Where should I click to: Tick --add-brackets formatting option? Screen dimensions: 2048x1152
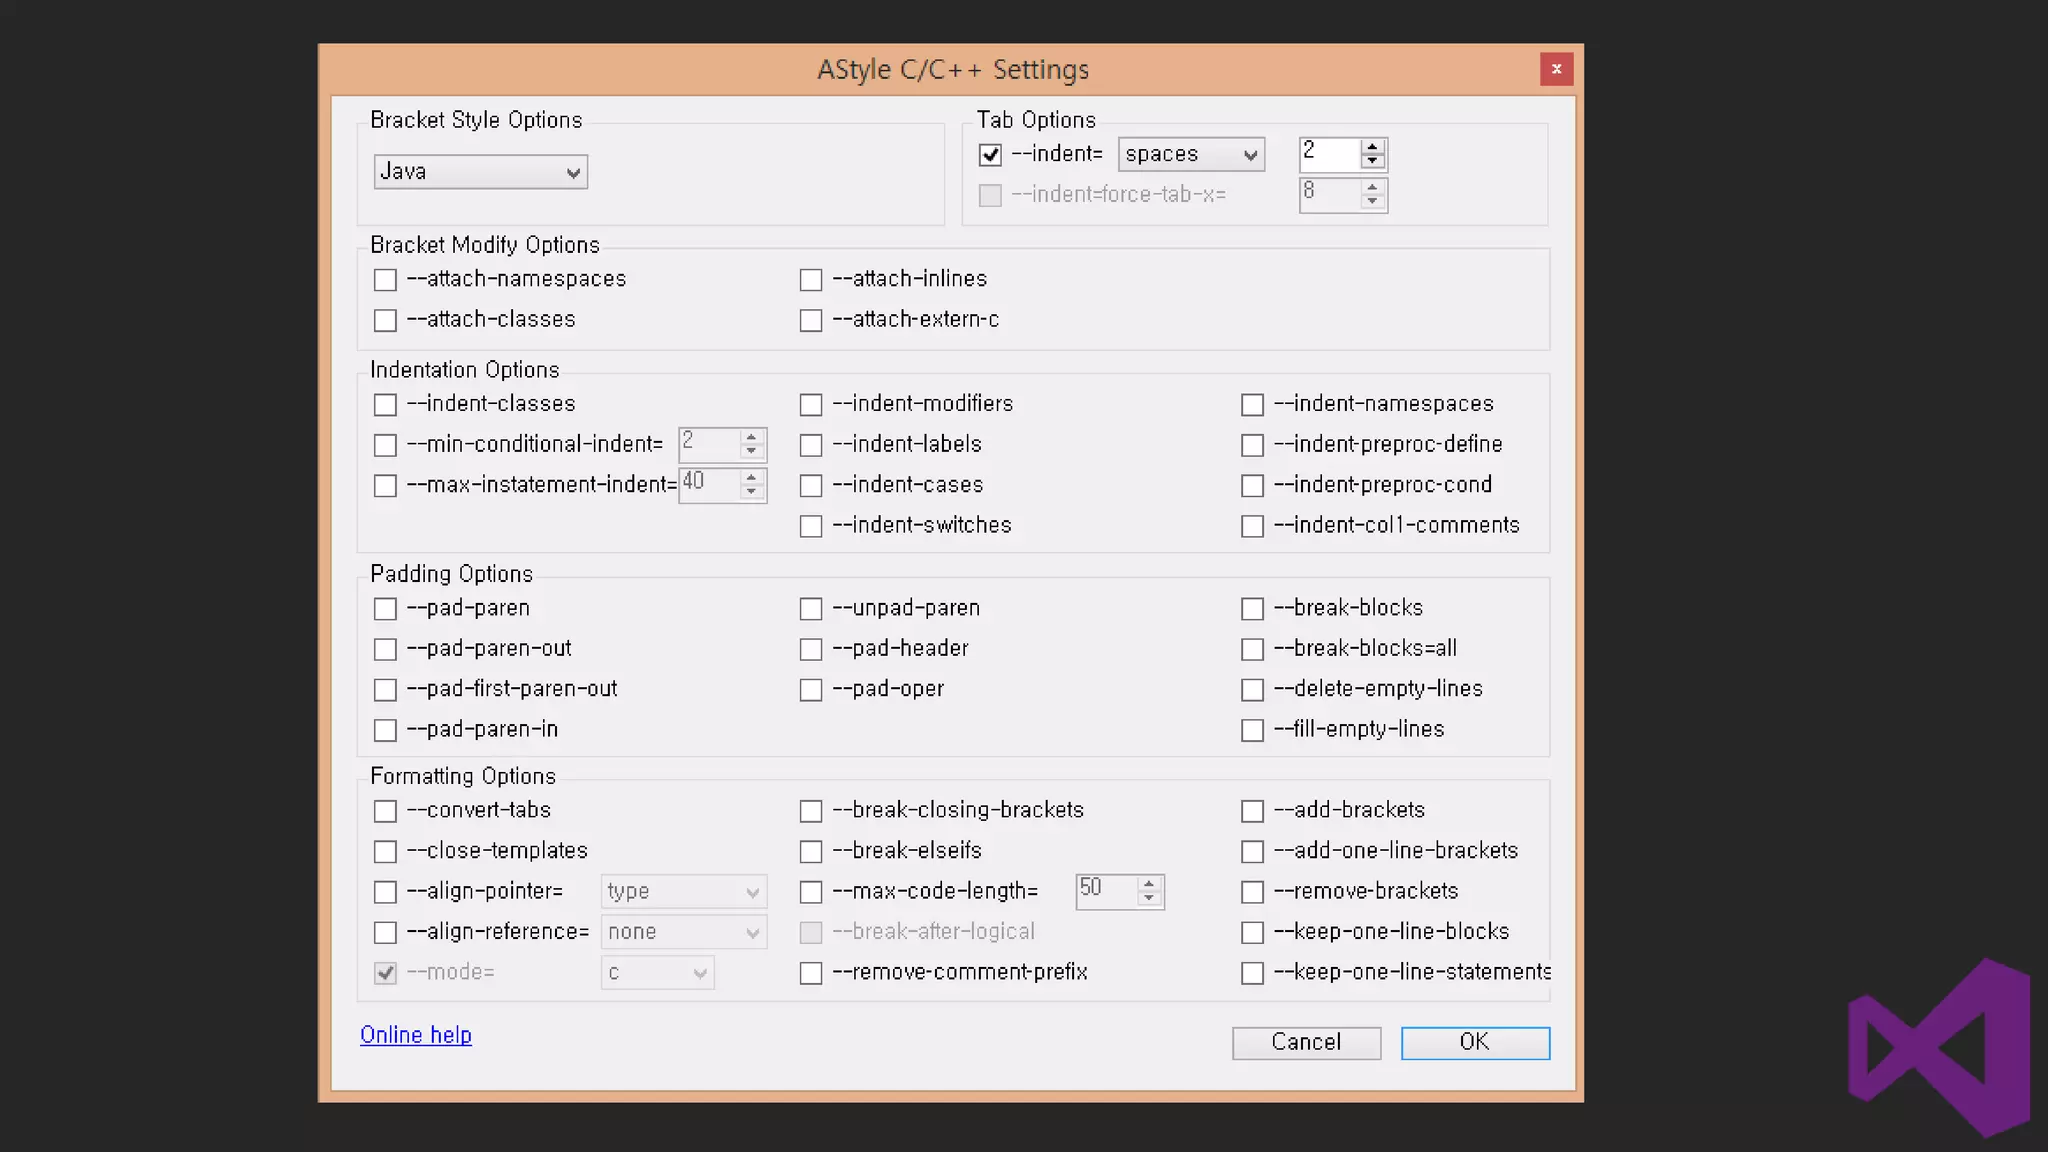(x=1252, y=811)
